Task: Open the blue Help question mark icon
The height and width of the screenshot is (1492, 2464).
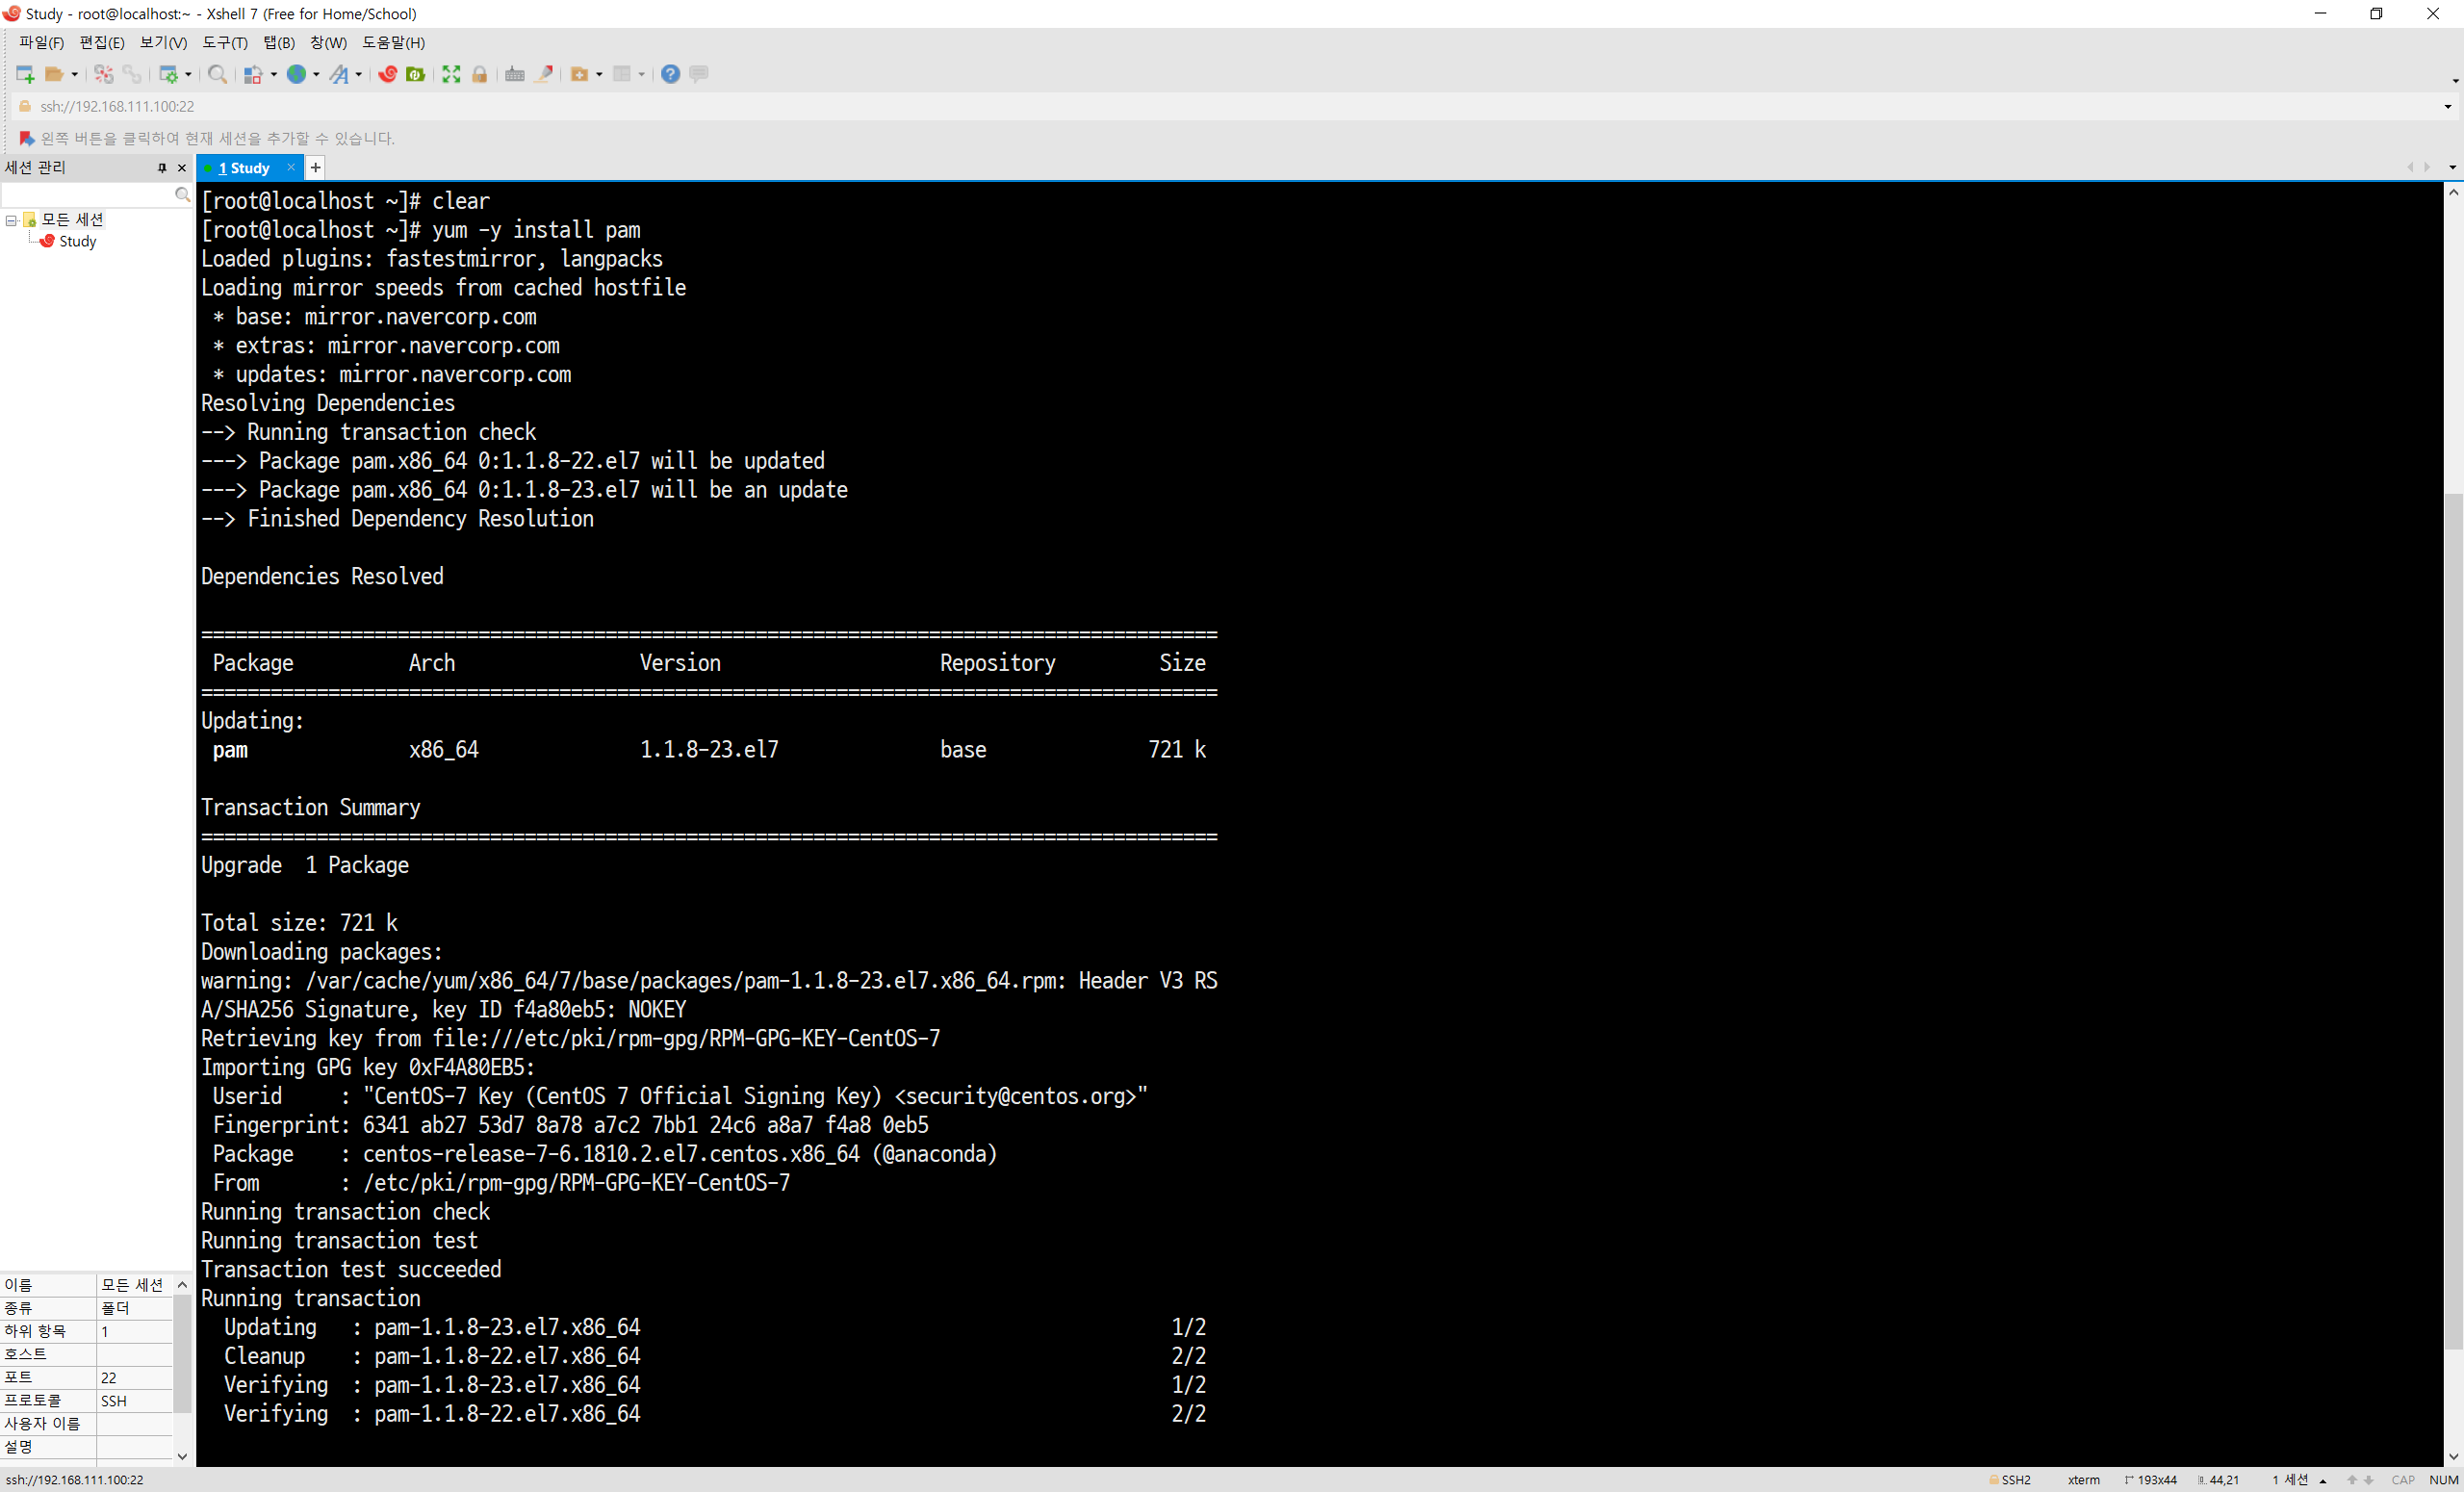Action: pyautogui.click(x=670, y=74)
